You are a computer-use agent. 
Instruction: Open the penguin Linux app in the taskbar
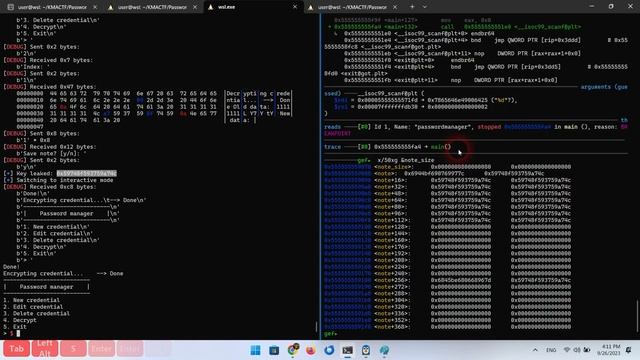click(x=366, y=350)
